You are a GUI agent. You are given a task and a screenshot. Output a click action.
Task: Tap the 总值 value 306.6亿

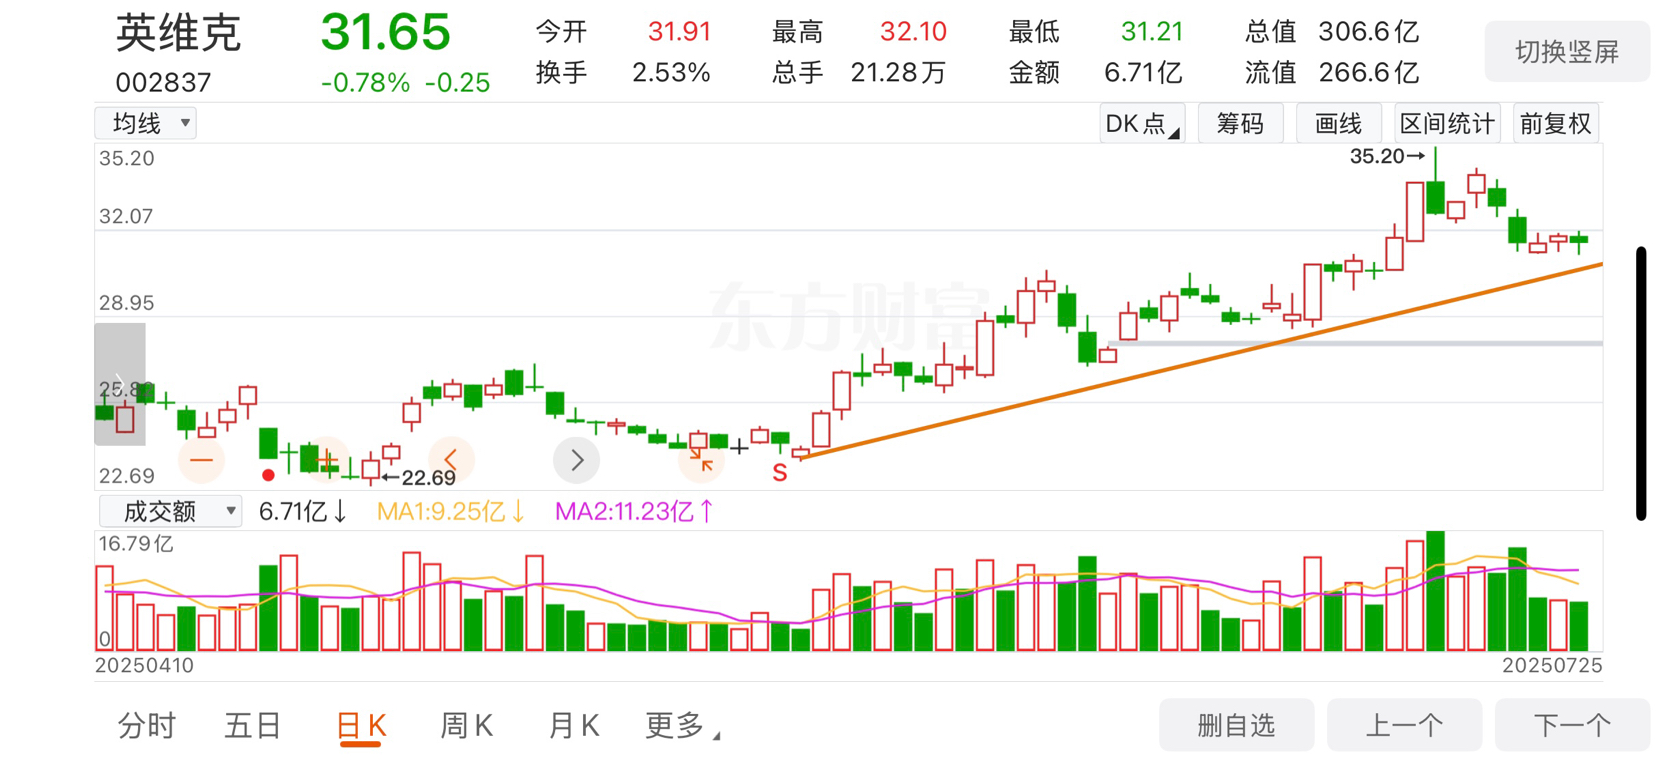pyautogui.click(x=1368, y=32)
